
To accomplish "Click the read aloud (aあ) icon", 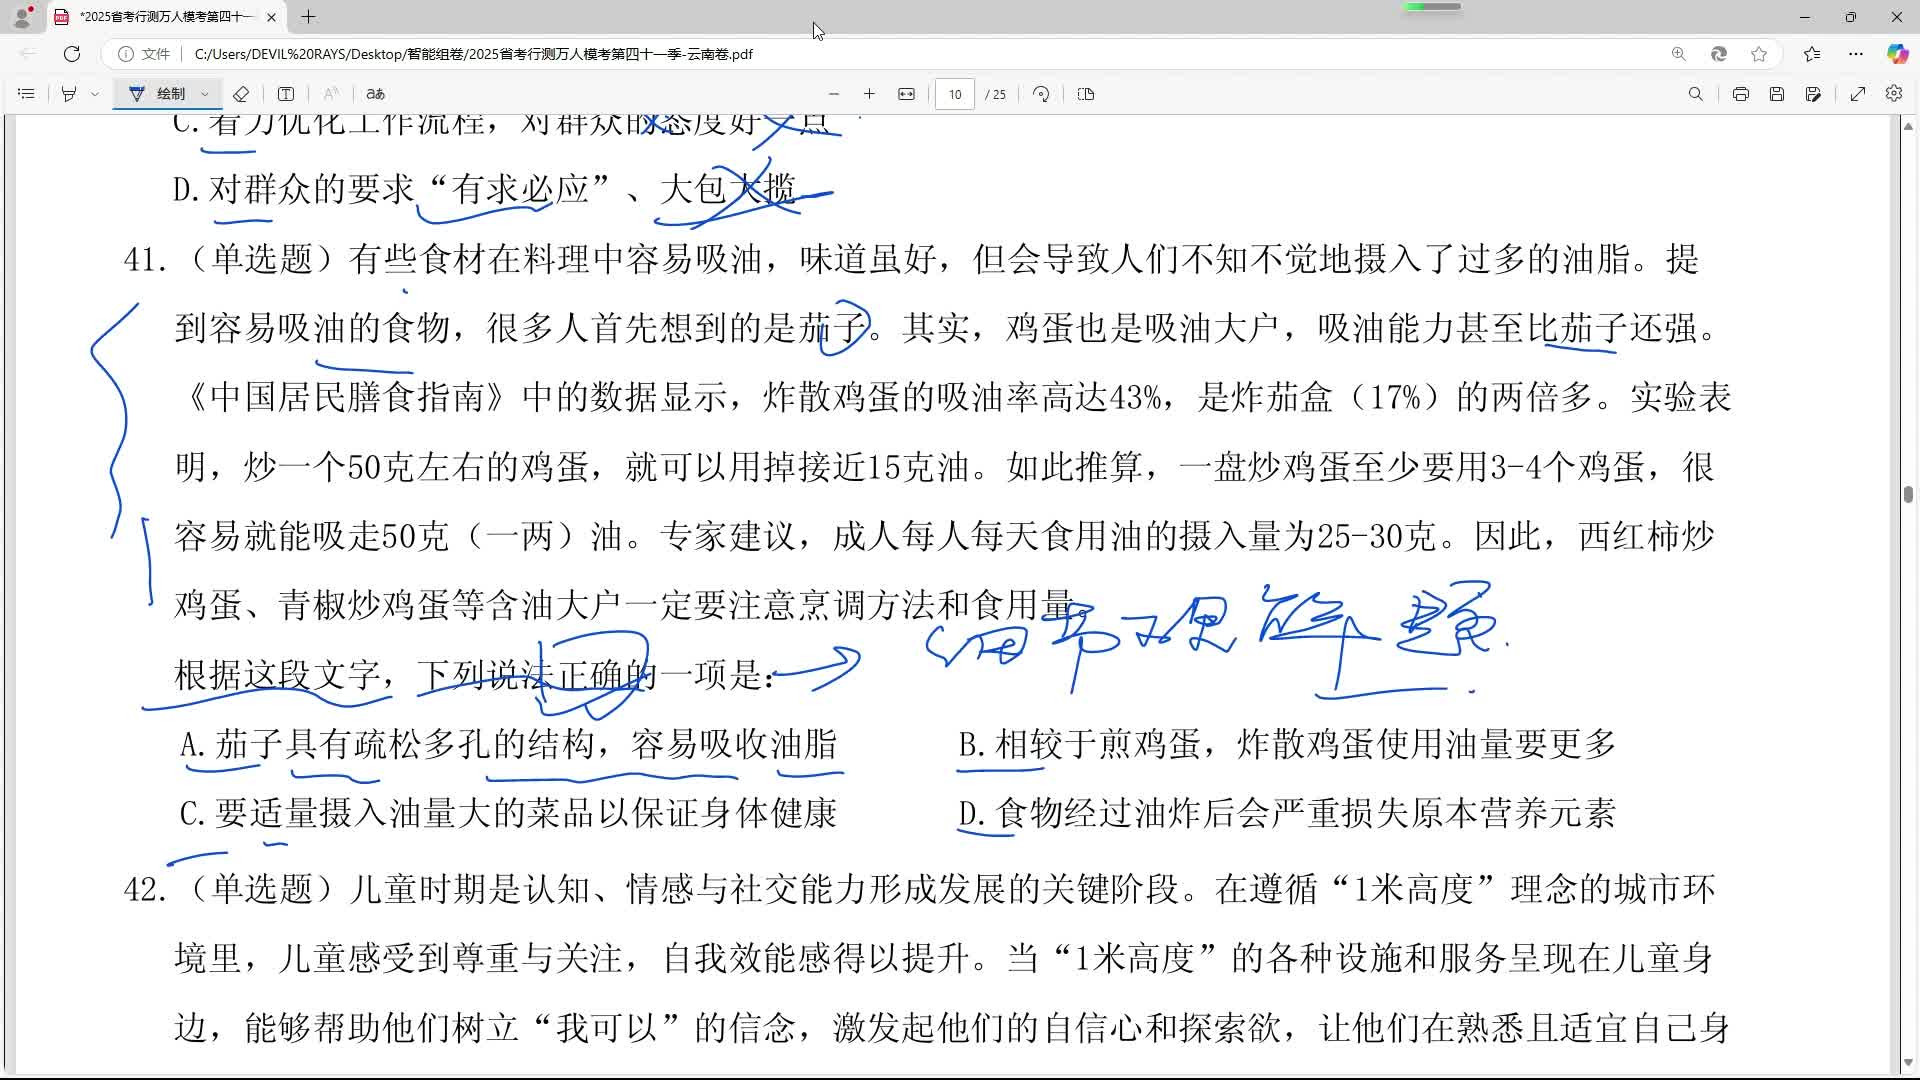I will coord(374,93).
